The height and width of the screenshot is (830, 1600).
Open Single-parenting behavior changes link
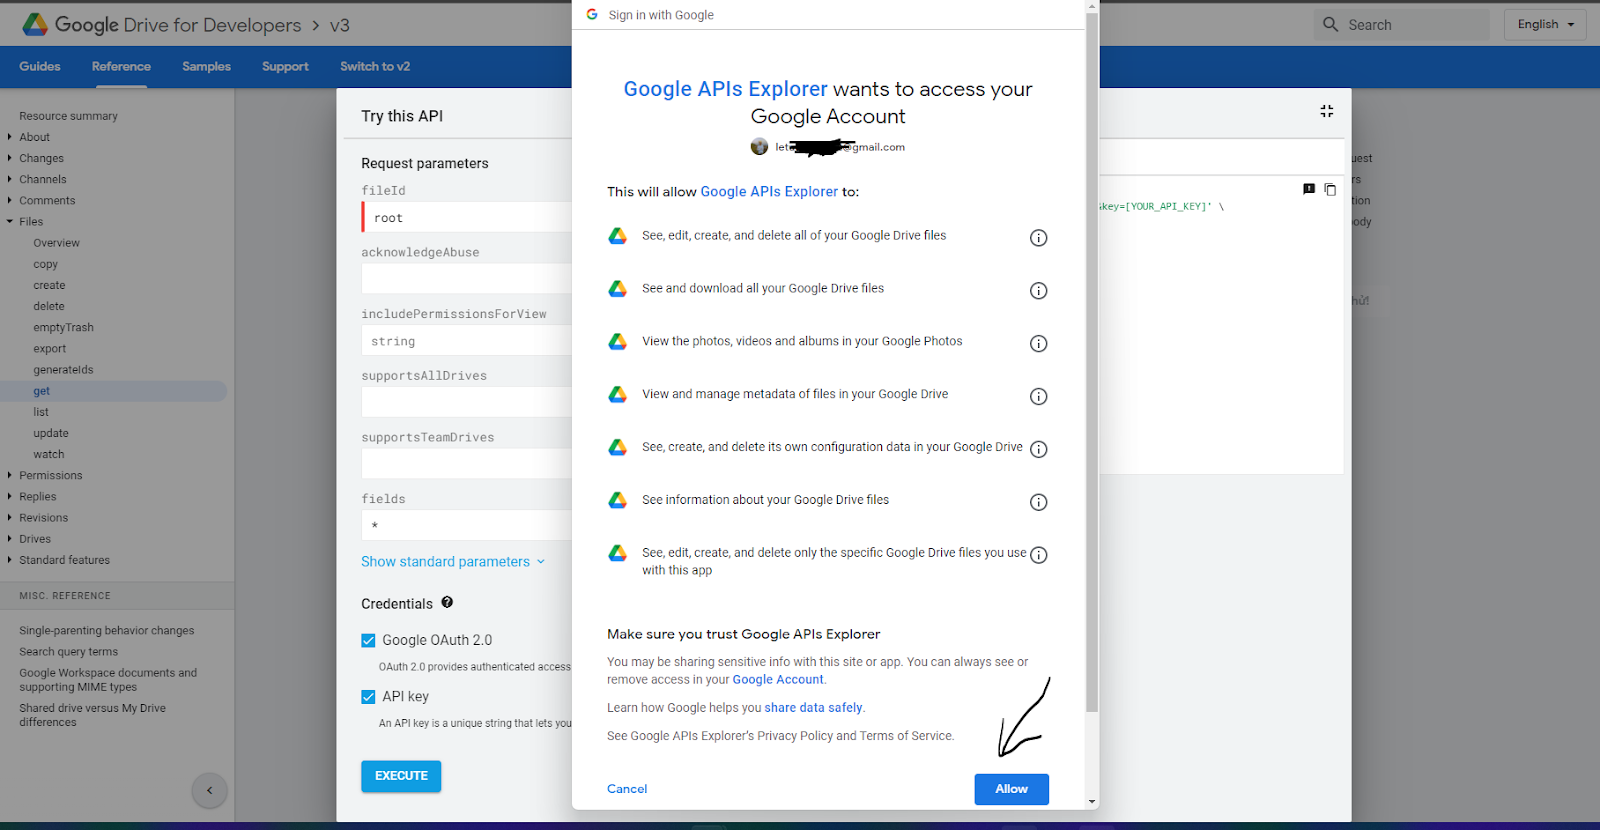106,631
